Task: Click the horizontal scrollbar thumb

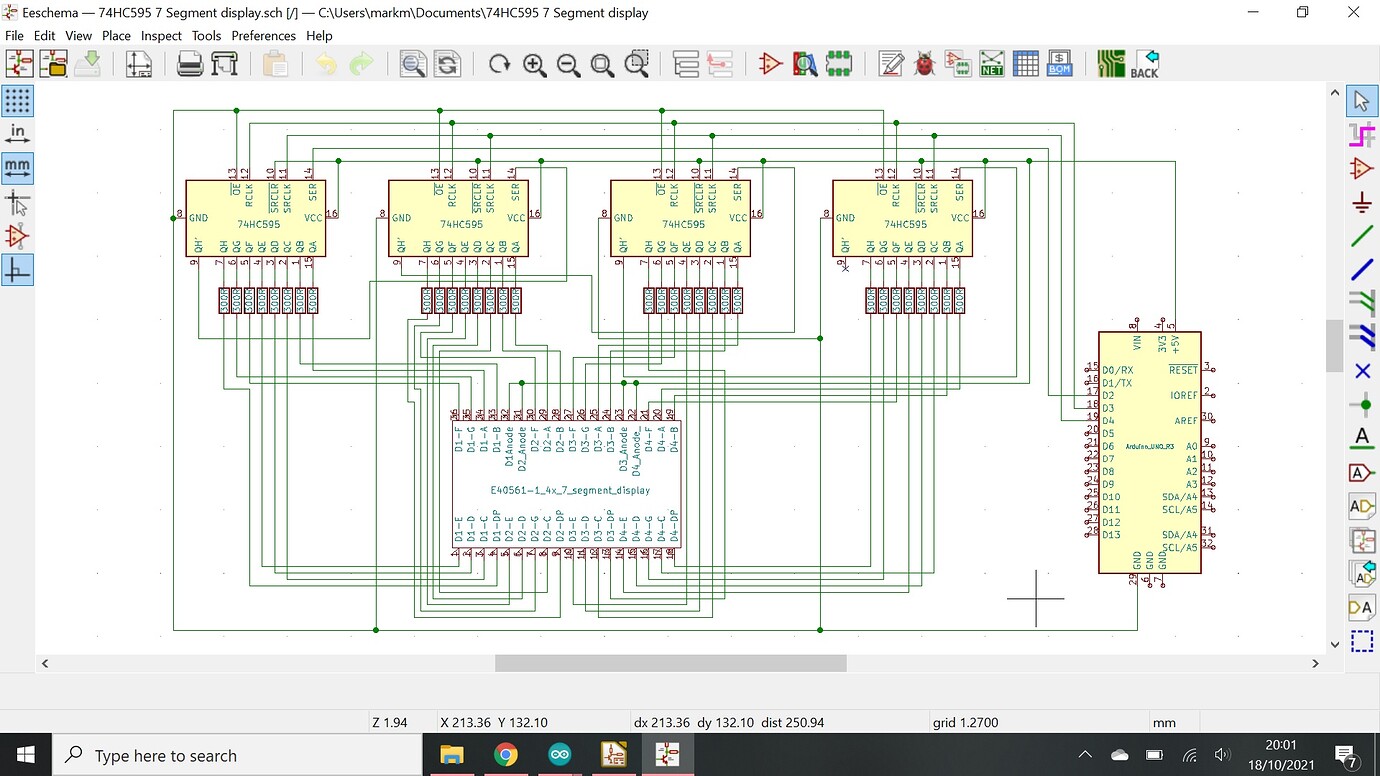Action: (x=670, y=663)
